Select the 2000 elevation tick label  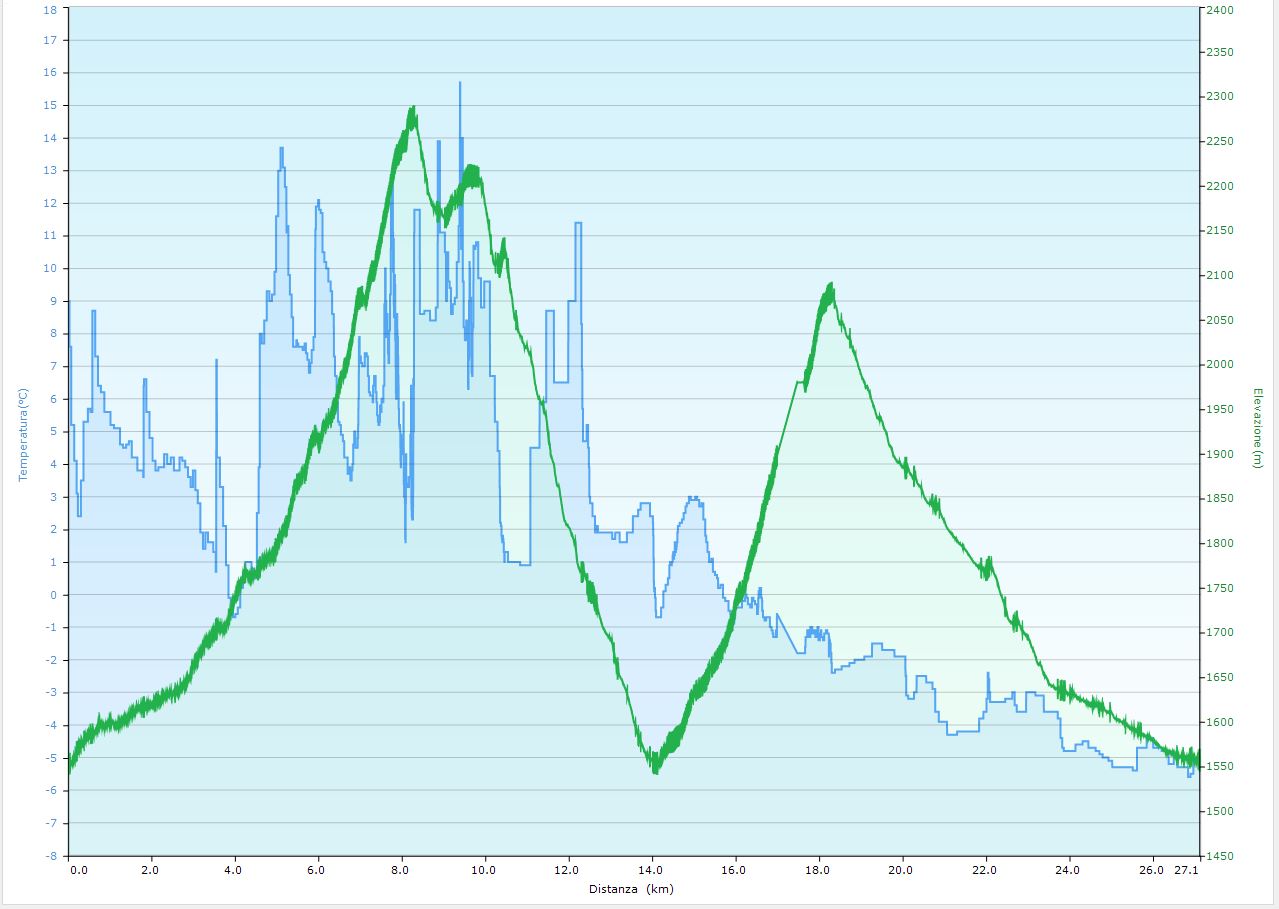tap(1223, 365)
